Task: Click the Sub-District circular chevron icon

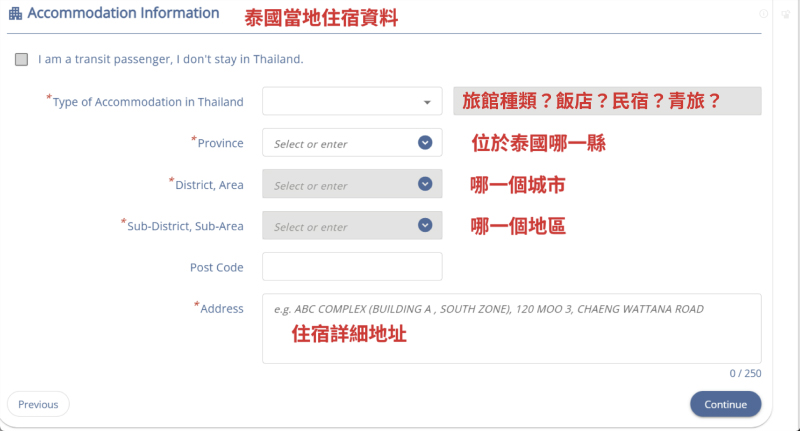Action: coord(425,225)
